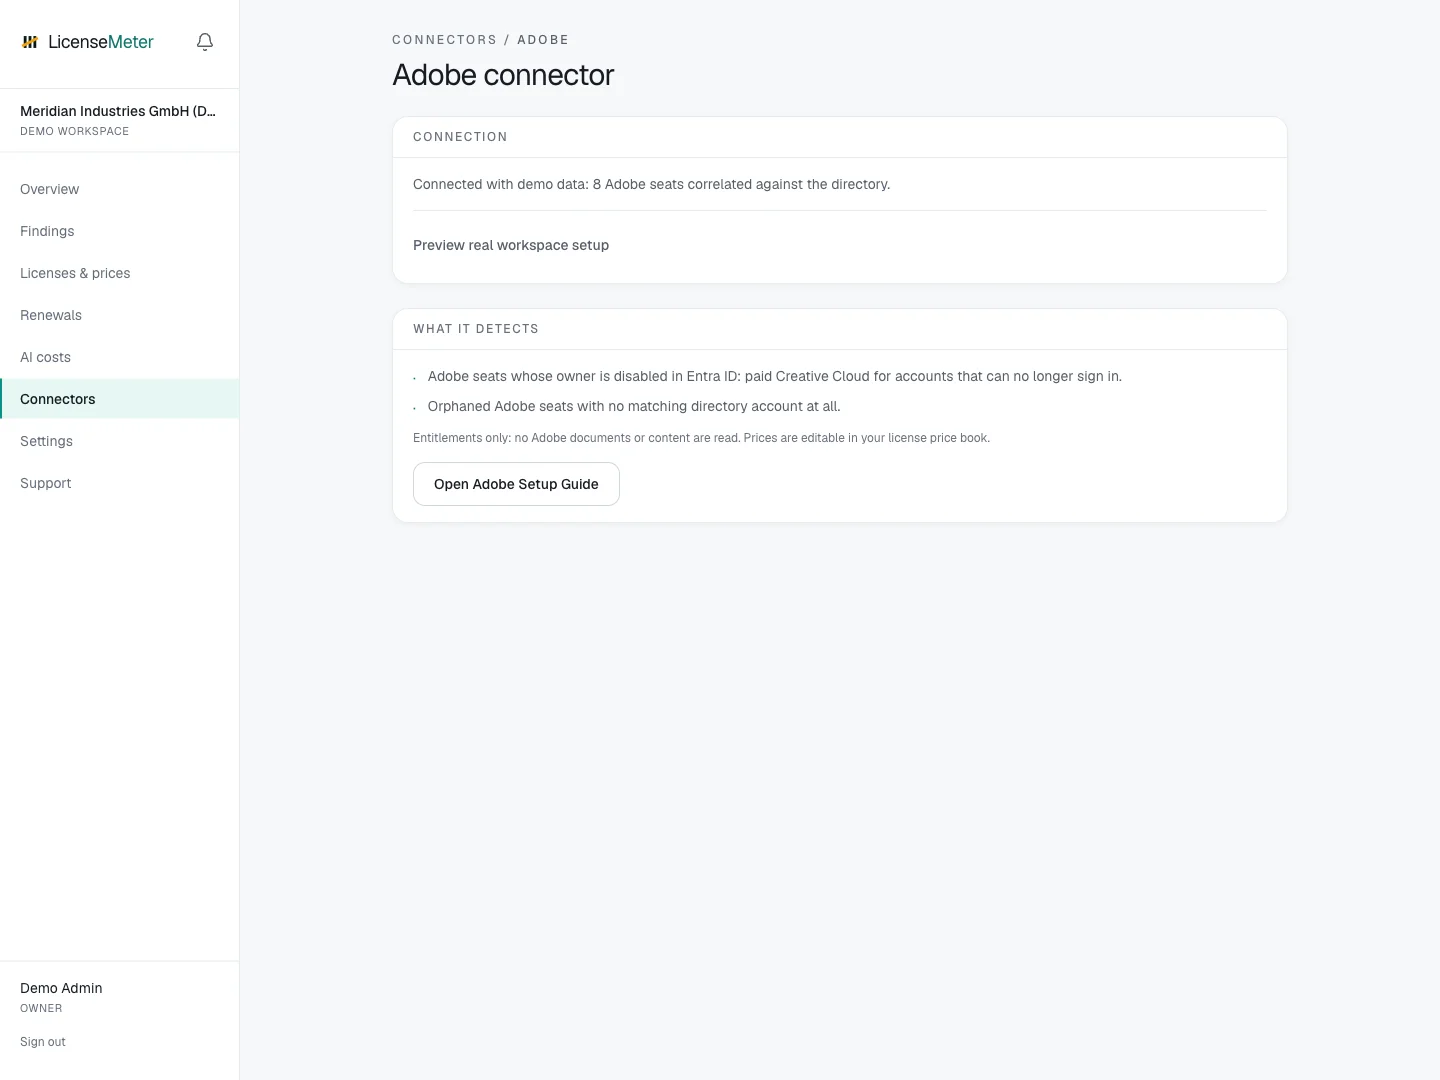Open the Connectors sidebar item

coord(119,399)
